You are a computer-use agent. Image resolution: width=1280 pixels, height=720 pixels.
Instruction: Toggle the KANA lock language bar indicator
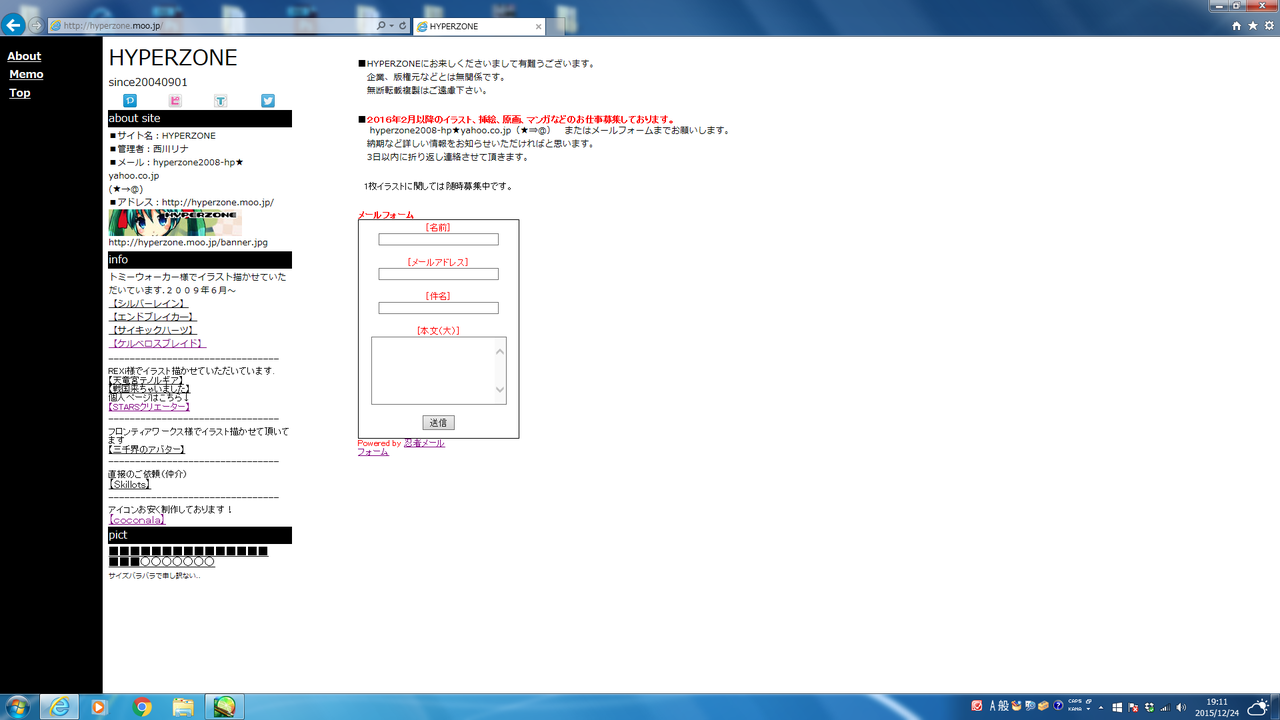1075,710
